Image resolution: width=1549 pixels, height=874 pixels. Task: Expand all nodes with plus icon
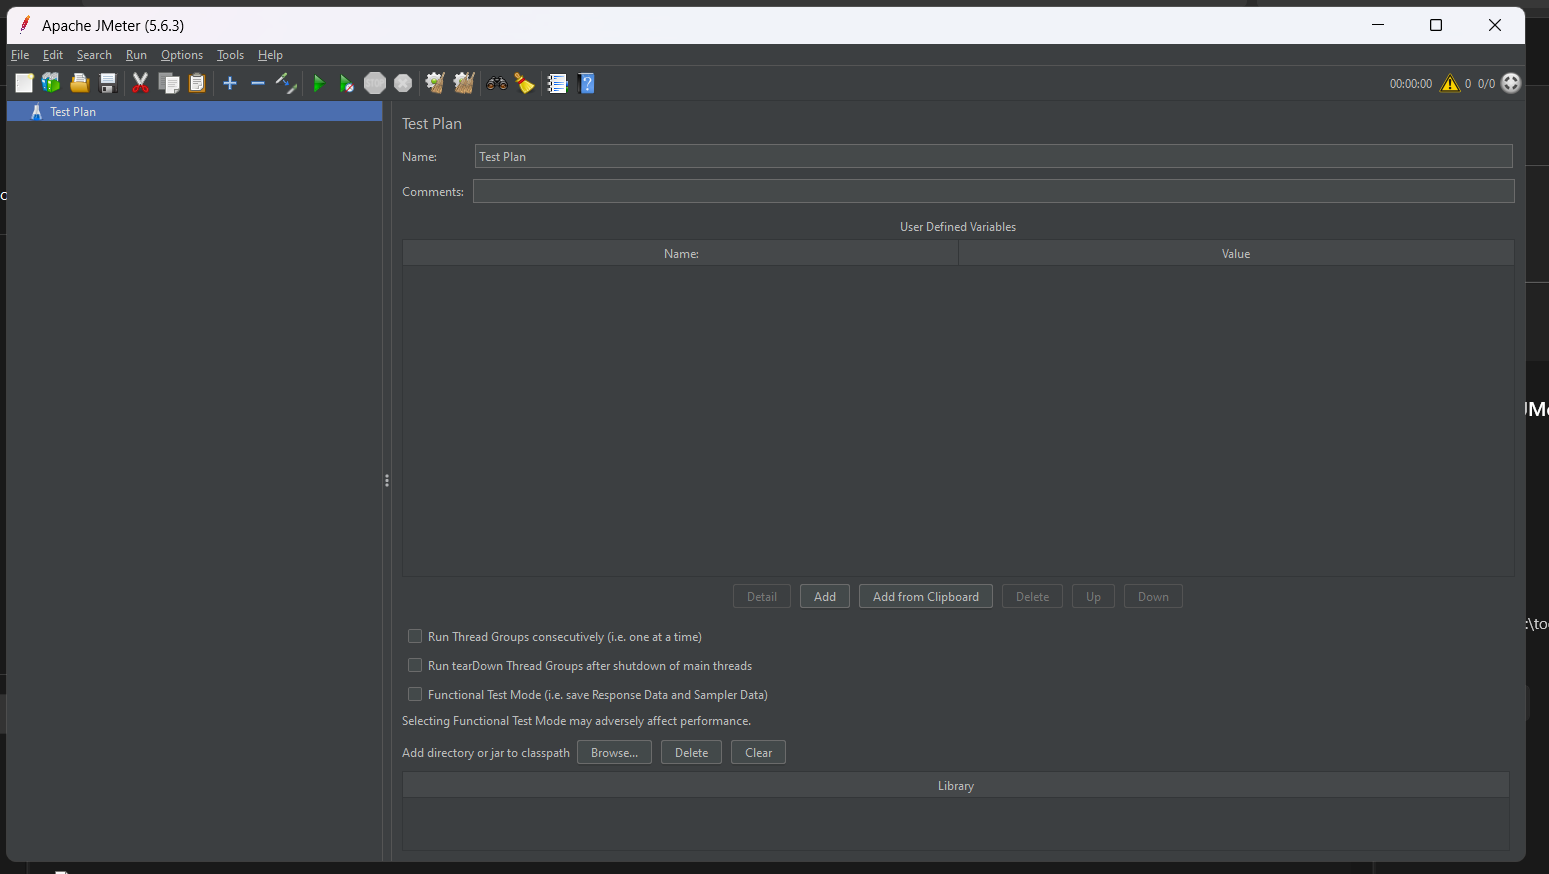click(x=230, y=84)
